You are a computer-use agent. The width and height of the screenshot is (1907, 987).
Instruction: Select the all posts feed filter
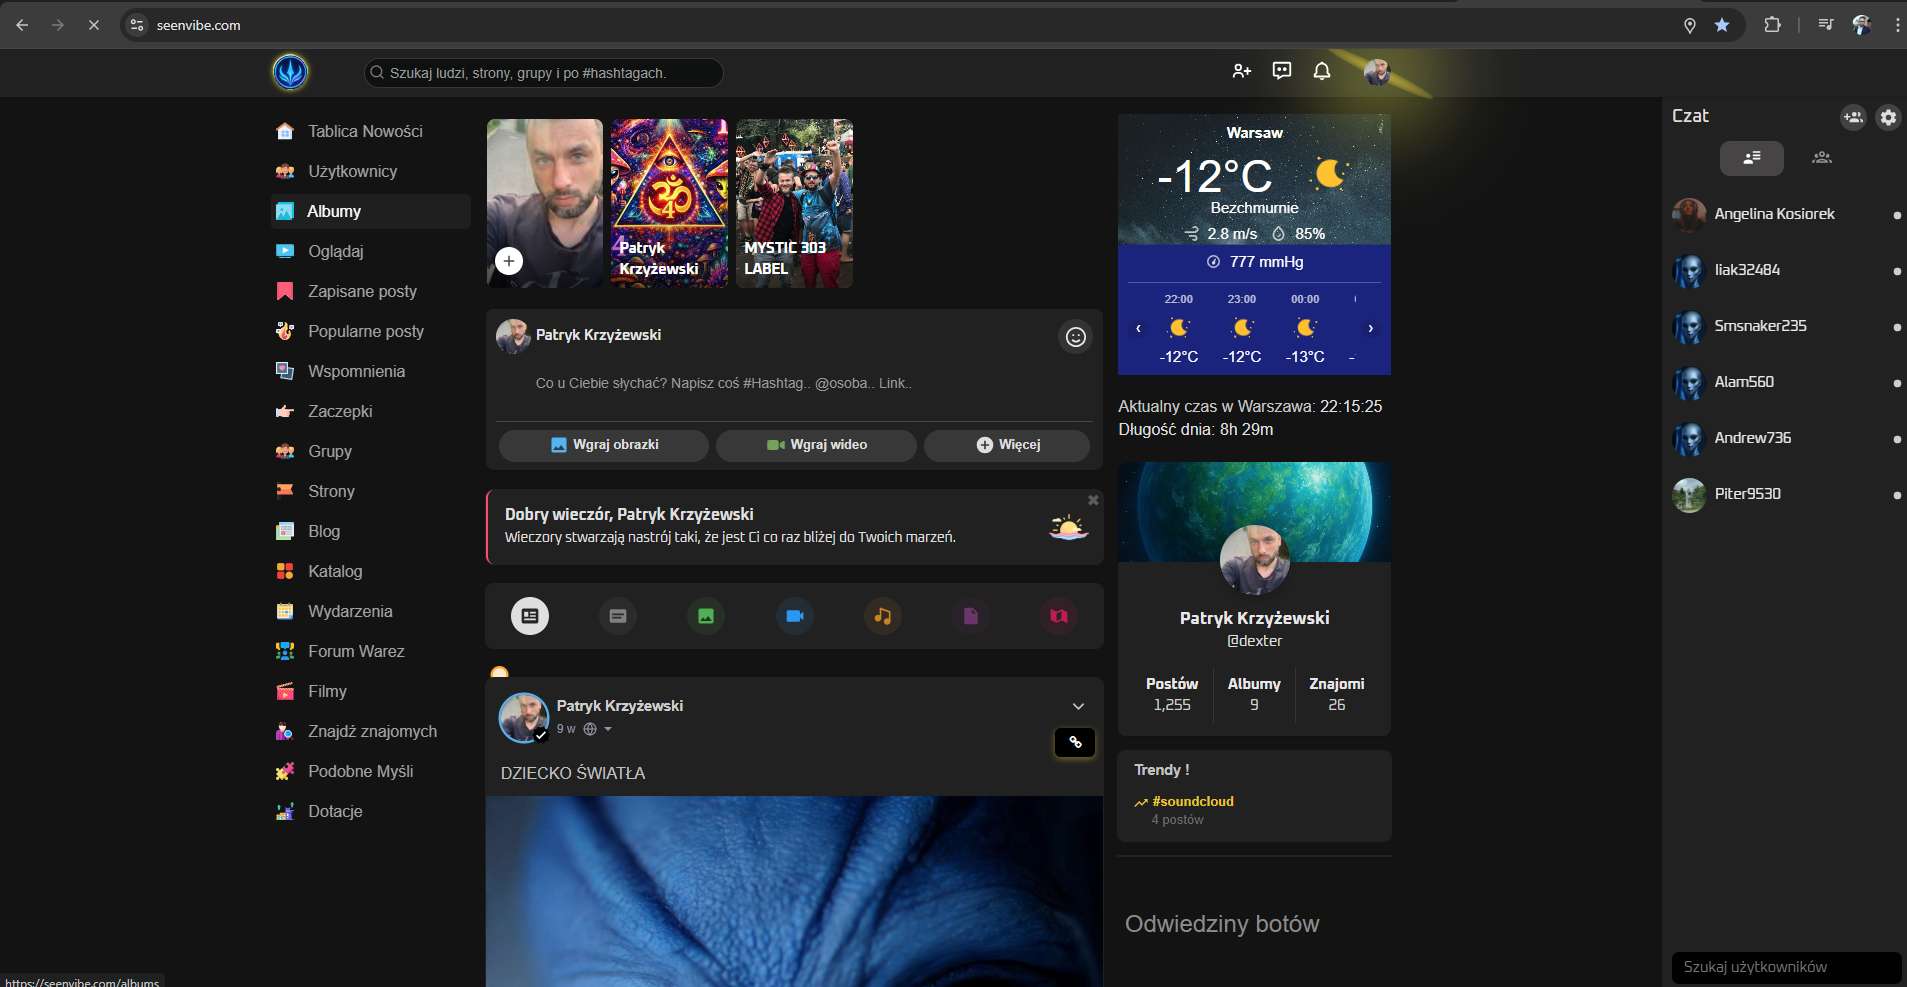click(x=530, y=616)
